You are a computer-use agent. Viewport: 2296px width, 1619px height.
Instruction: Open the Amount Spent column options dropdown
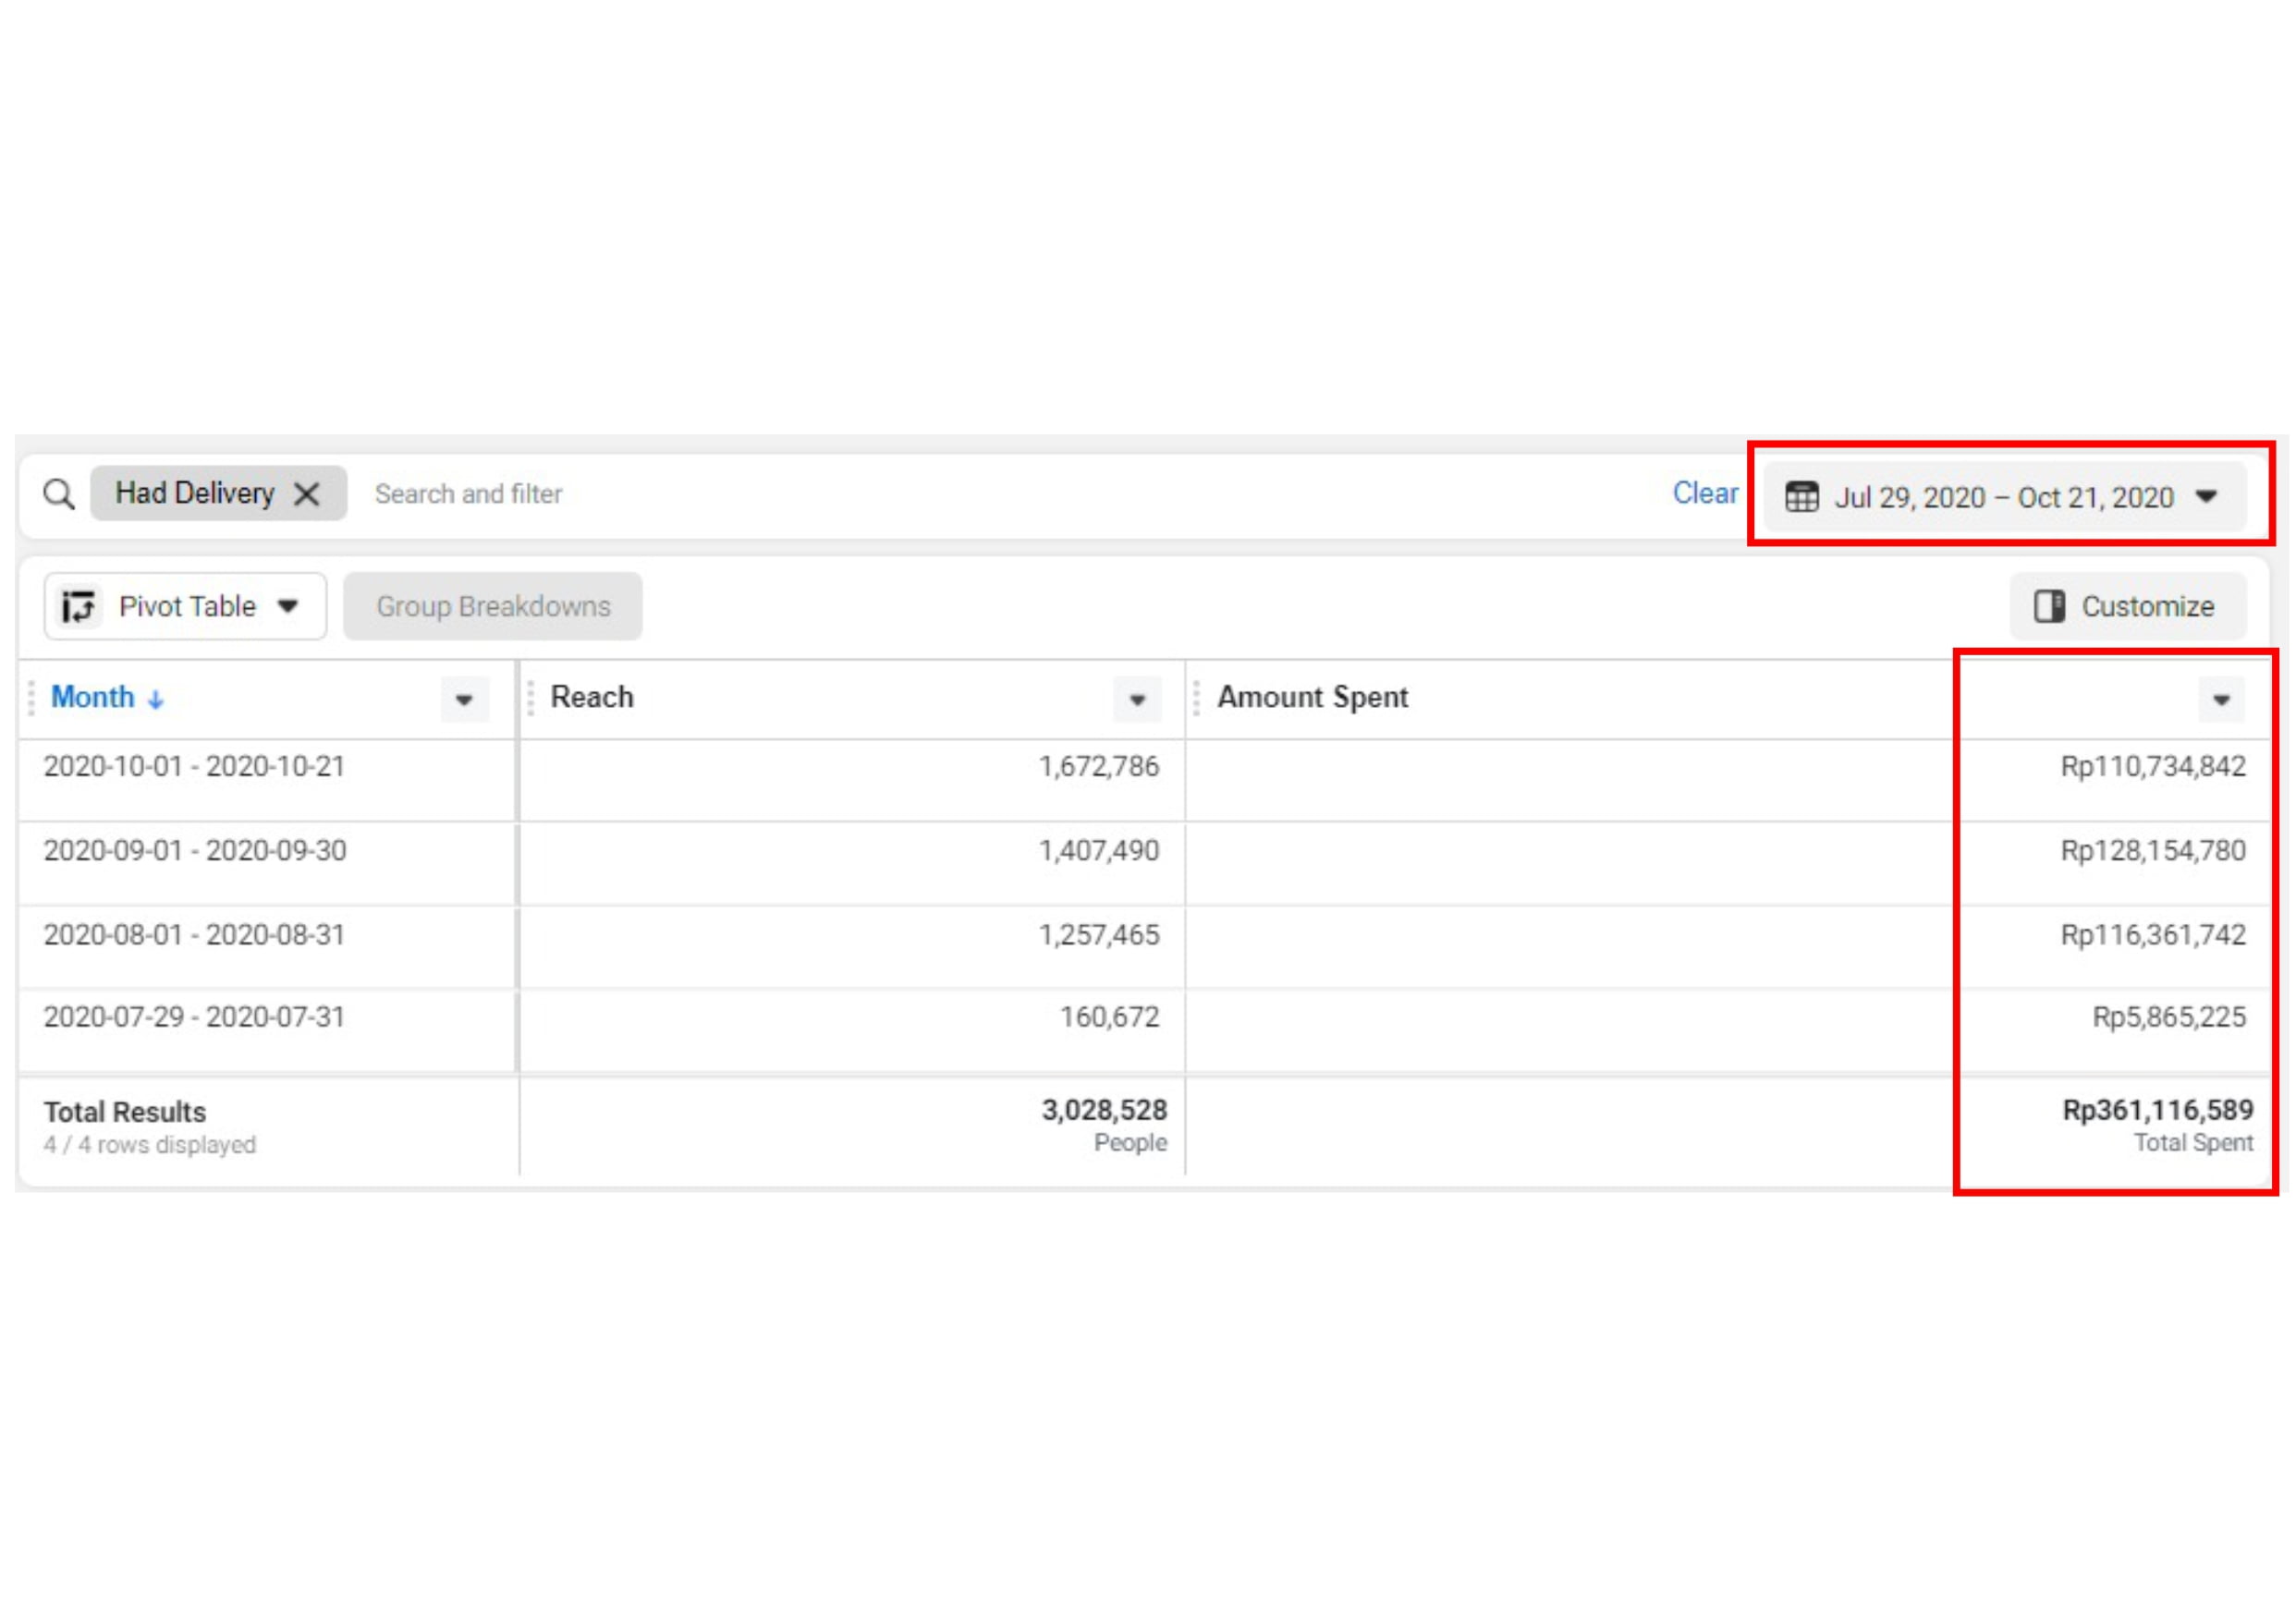2221,700
